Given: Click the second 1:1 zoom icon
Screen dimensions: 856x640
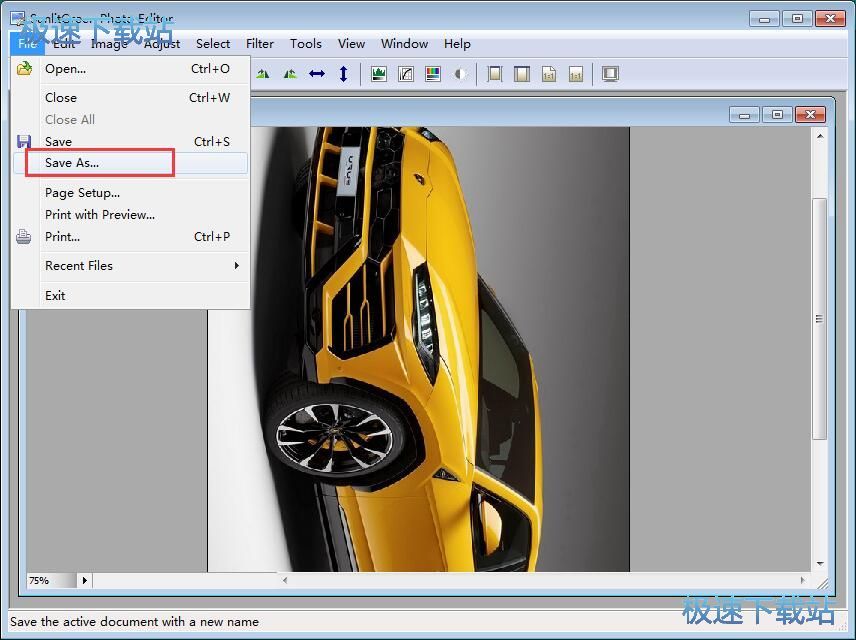Looking at the screenshot, I should [x=576, y=74].
